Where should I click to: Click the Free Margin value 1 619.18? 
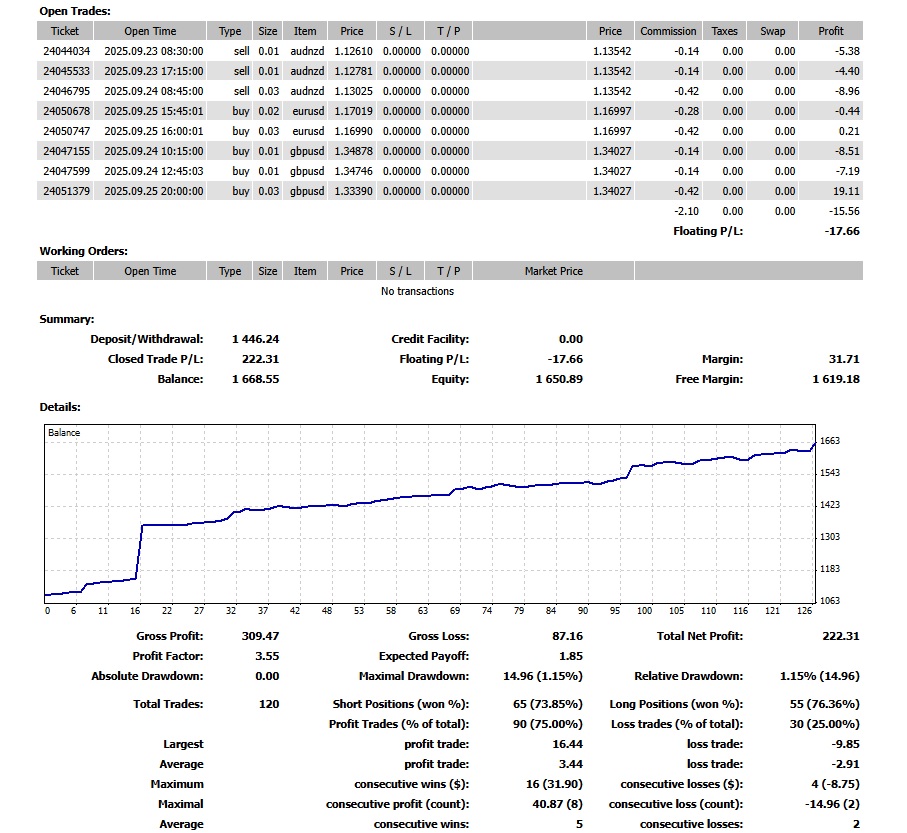(x=835, y=379)
